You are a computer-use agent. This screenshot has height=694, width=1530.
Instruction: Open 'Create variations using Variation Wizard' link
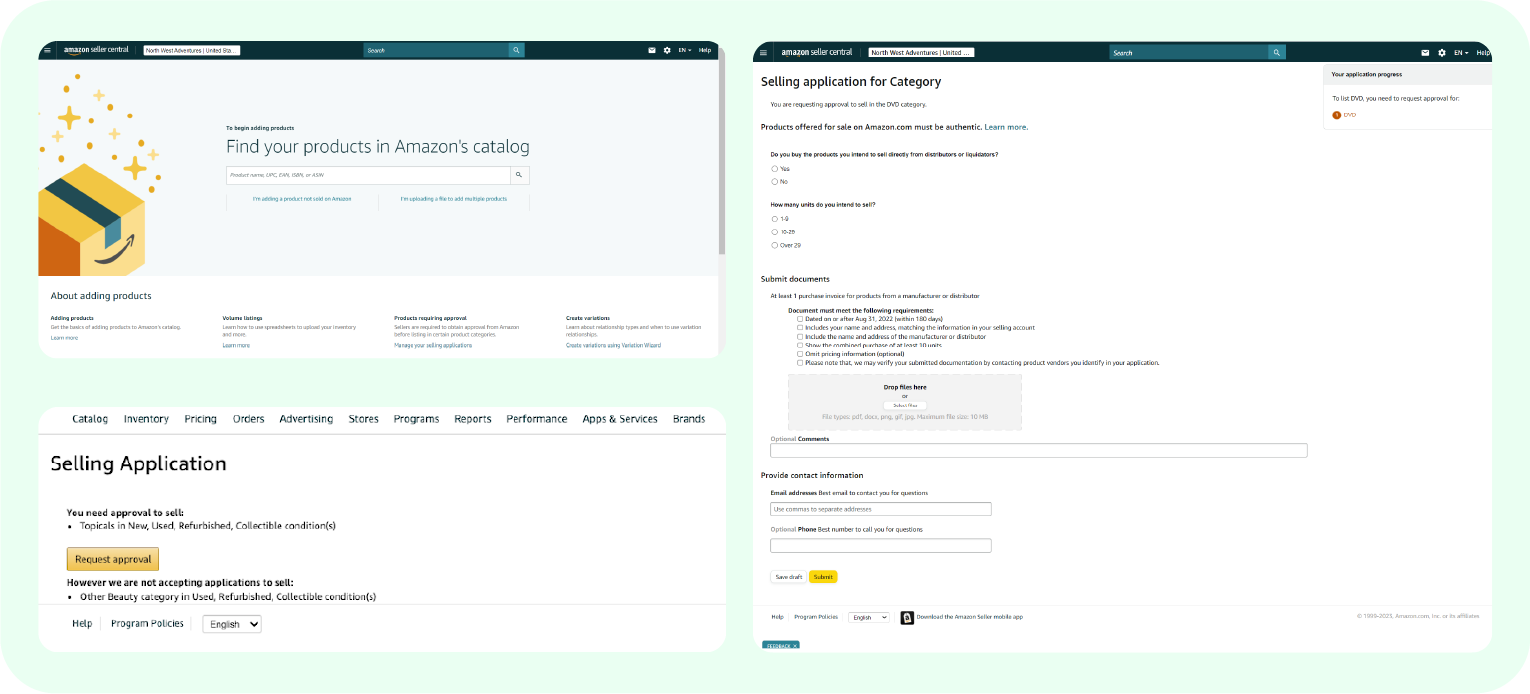click(x=613, y=345)
